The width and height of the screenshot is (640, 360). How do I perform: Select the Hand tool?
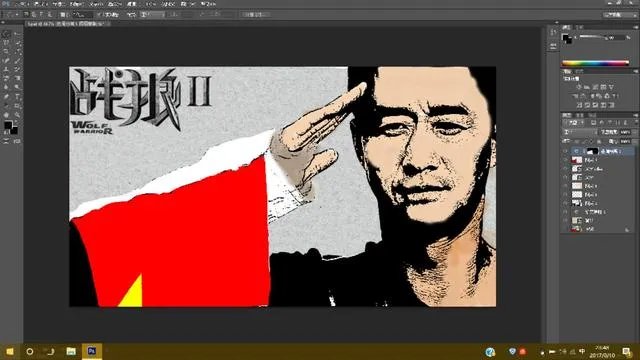coord(6,115)
